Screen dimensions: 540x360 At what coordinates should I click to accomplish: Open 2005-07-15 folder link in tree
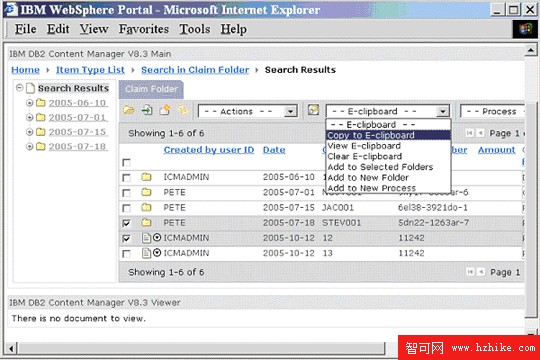(x=77, y=132)
